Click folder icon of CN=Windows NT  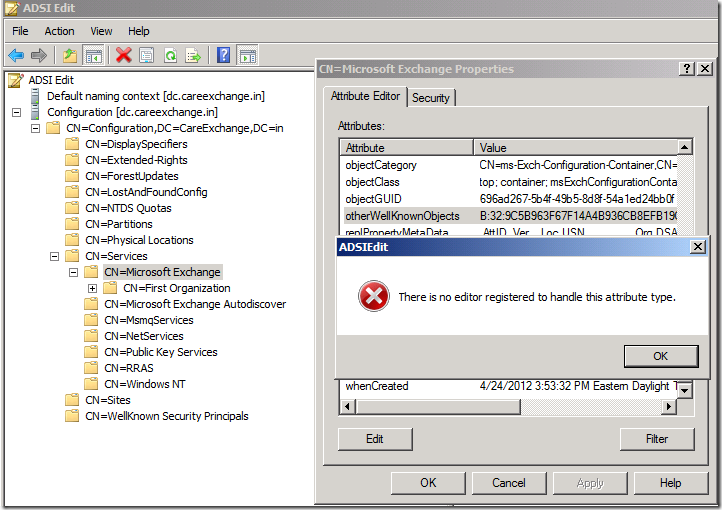click(91, 384)
